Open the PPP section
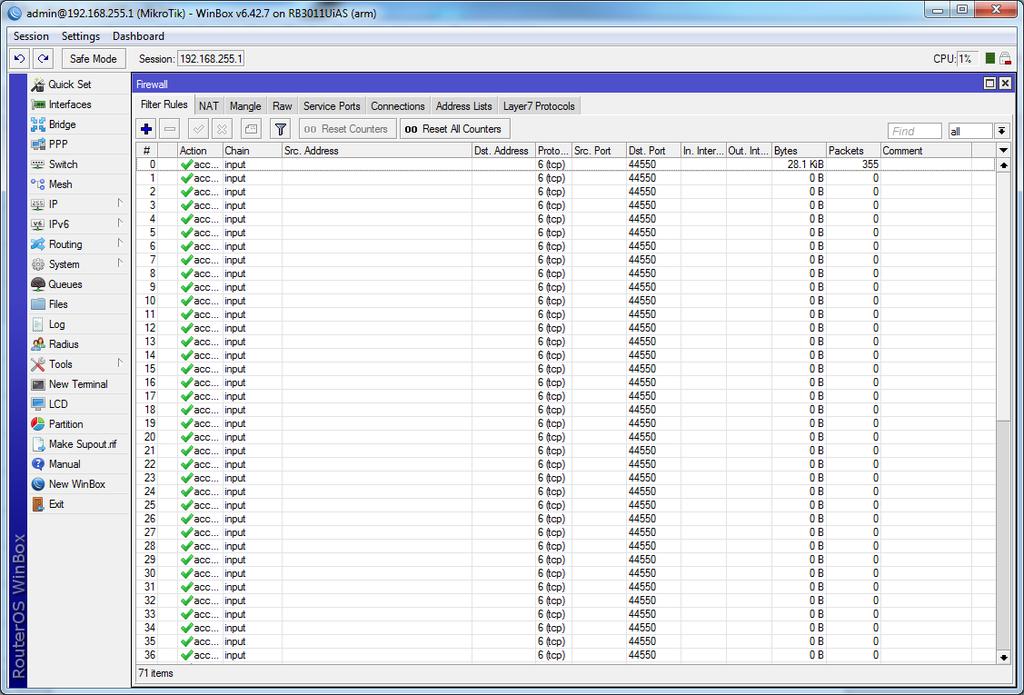Image resolution: width=1024 pixels, height=695 pixels. click(x=58, y=144)
